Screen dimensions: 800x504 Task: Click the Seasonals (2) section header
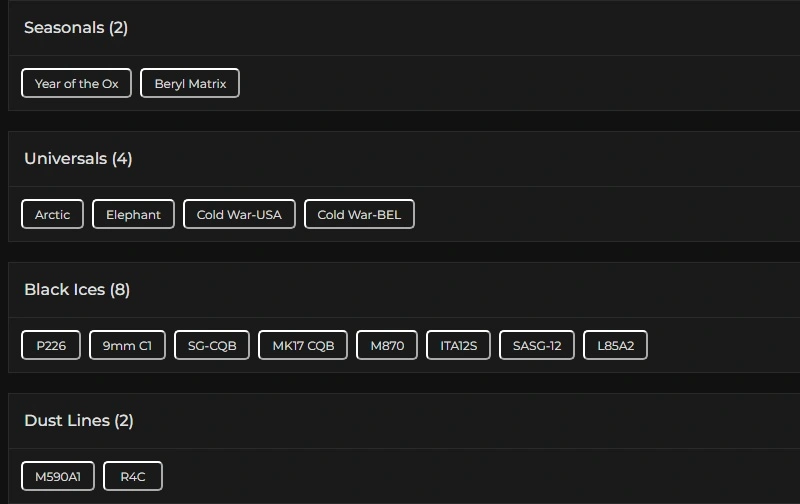click(76, 28)
